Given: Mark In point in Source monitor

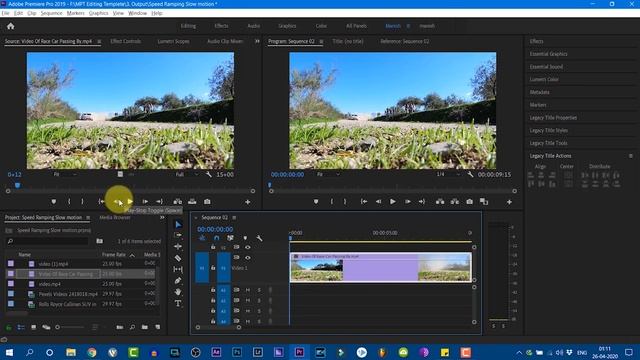Looking at the screenshot, I should [x=69, y=202].
